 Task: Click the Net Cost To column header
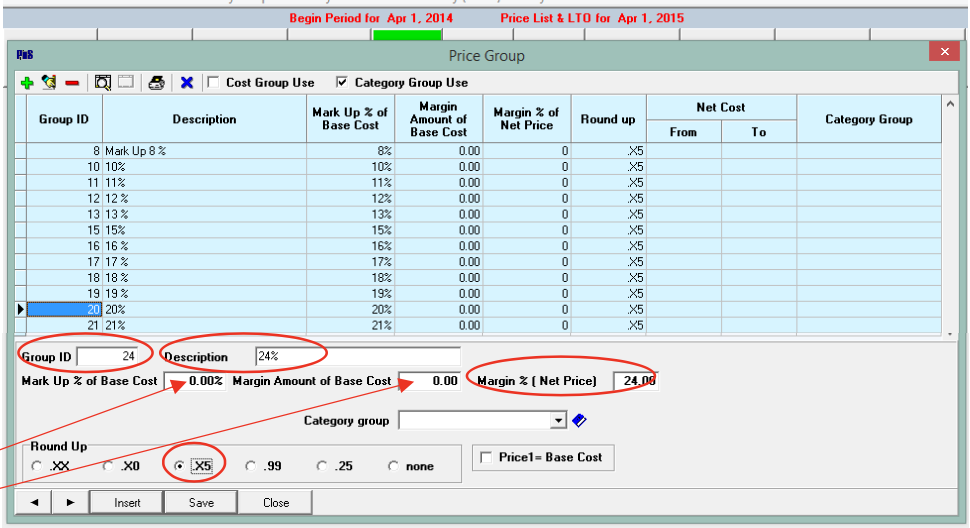[x=758, y=132]
